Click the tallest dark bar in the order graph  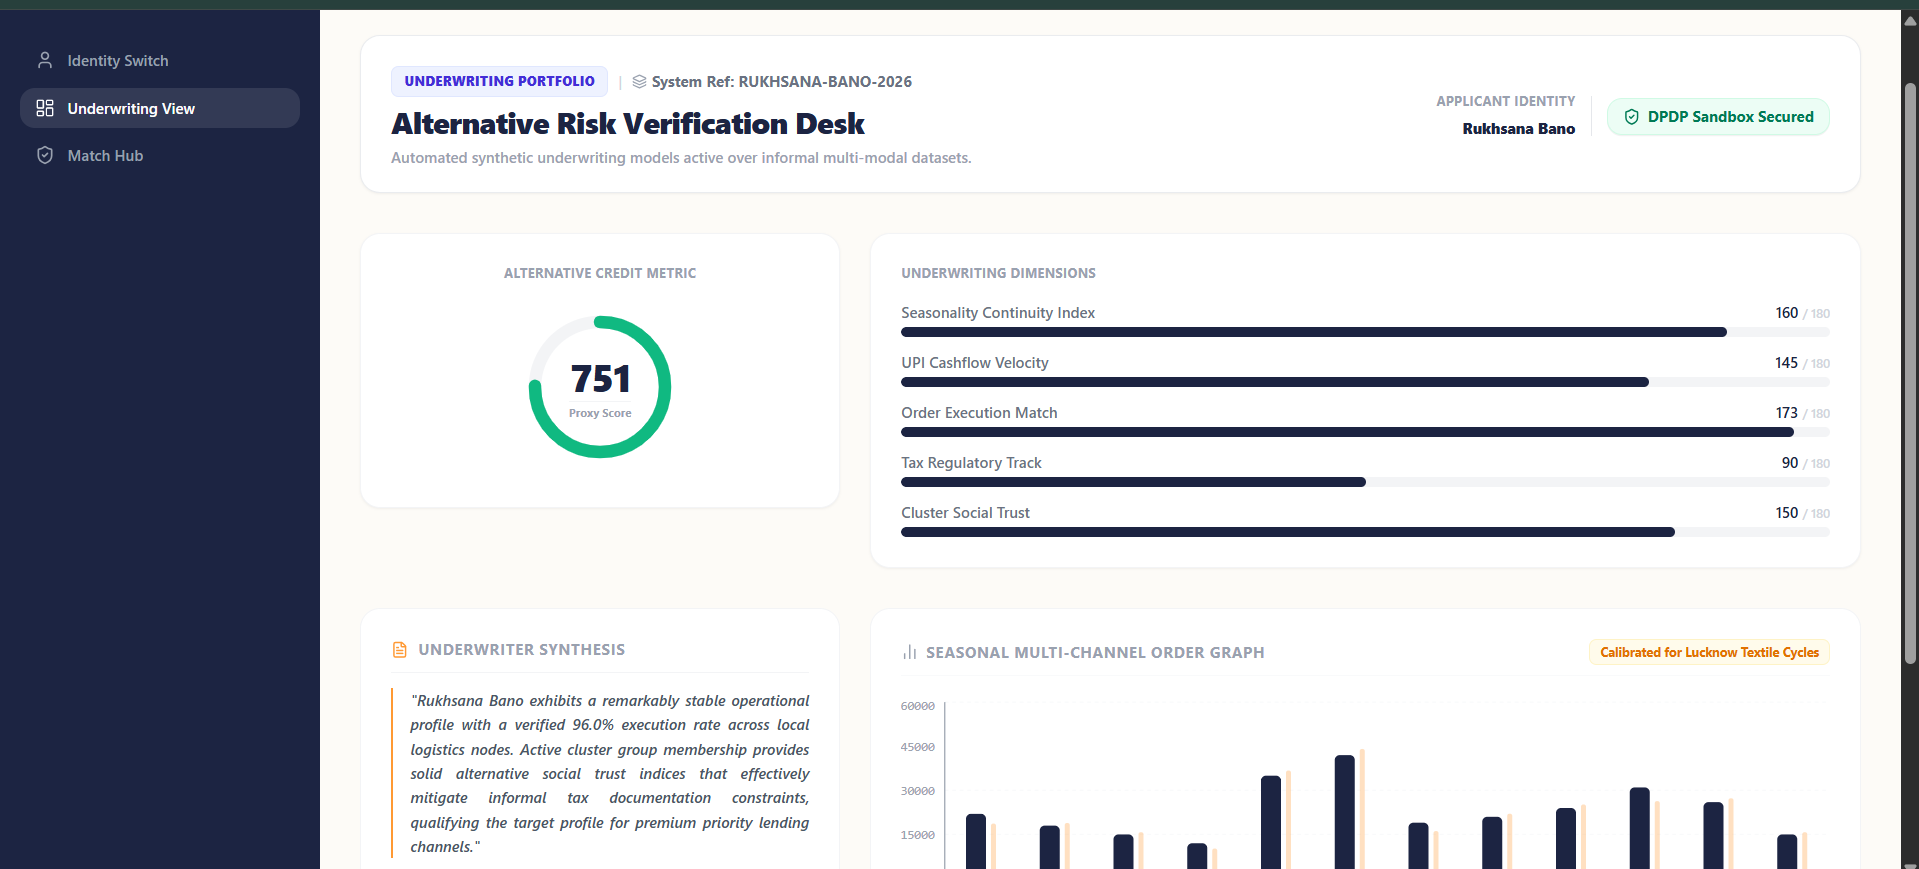pos(1345,812)
